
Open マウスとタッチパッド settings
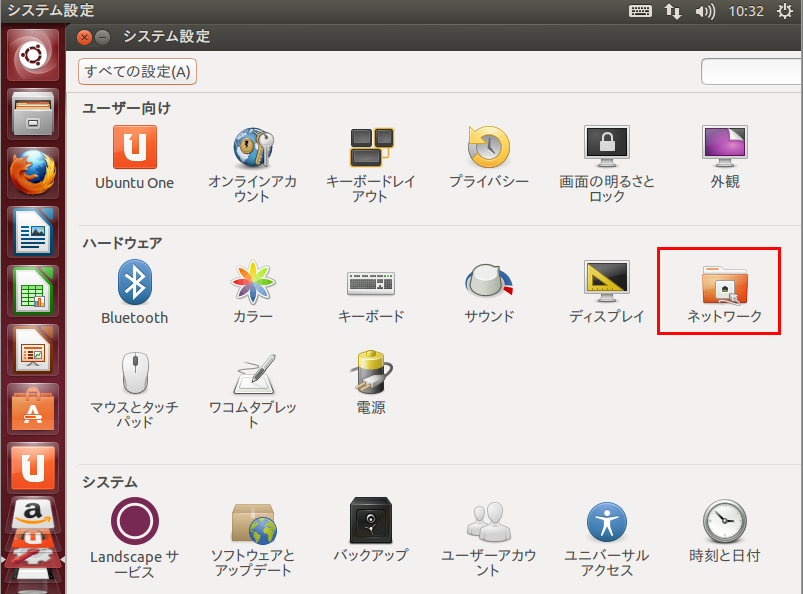click(135, 390)
